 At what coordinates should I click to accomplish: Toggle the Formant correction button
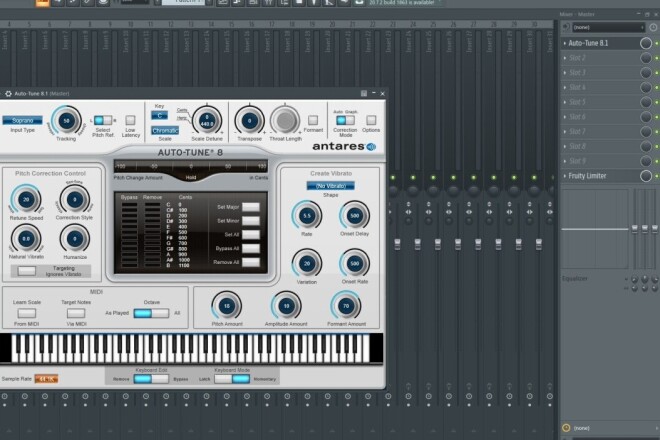click(313, 120)
